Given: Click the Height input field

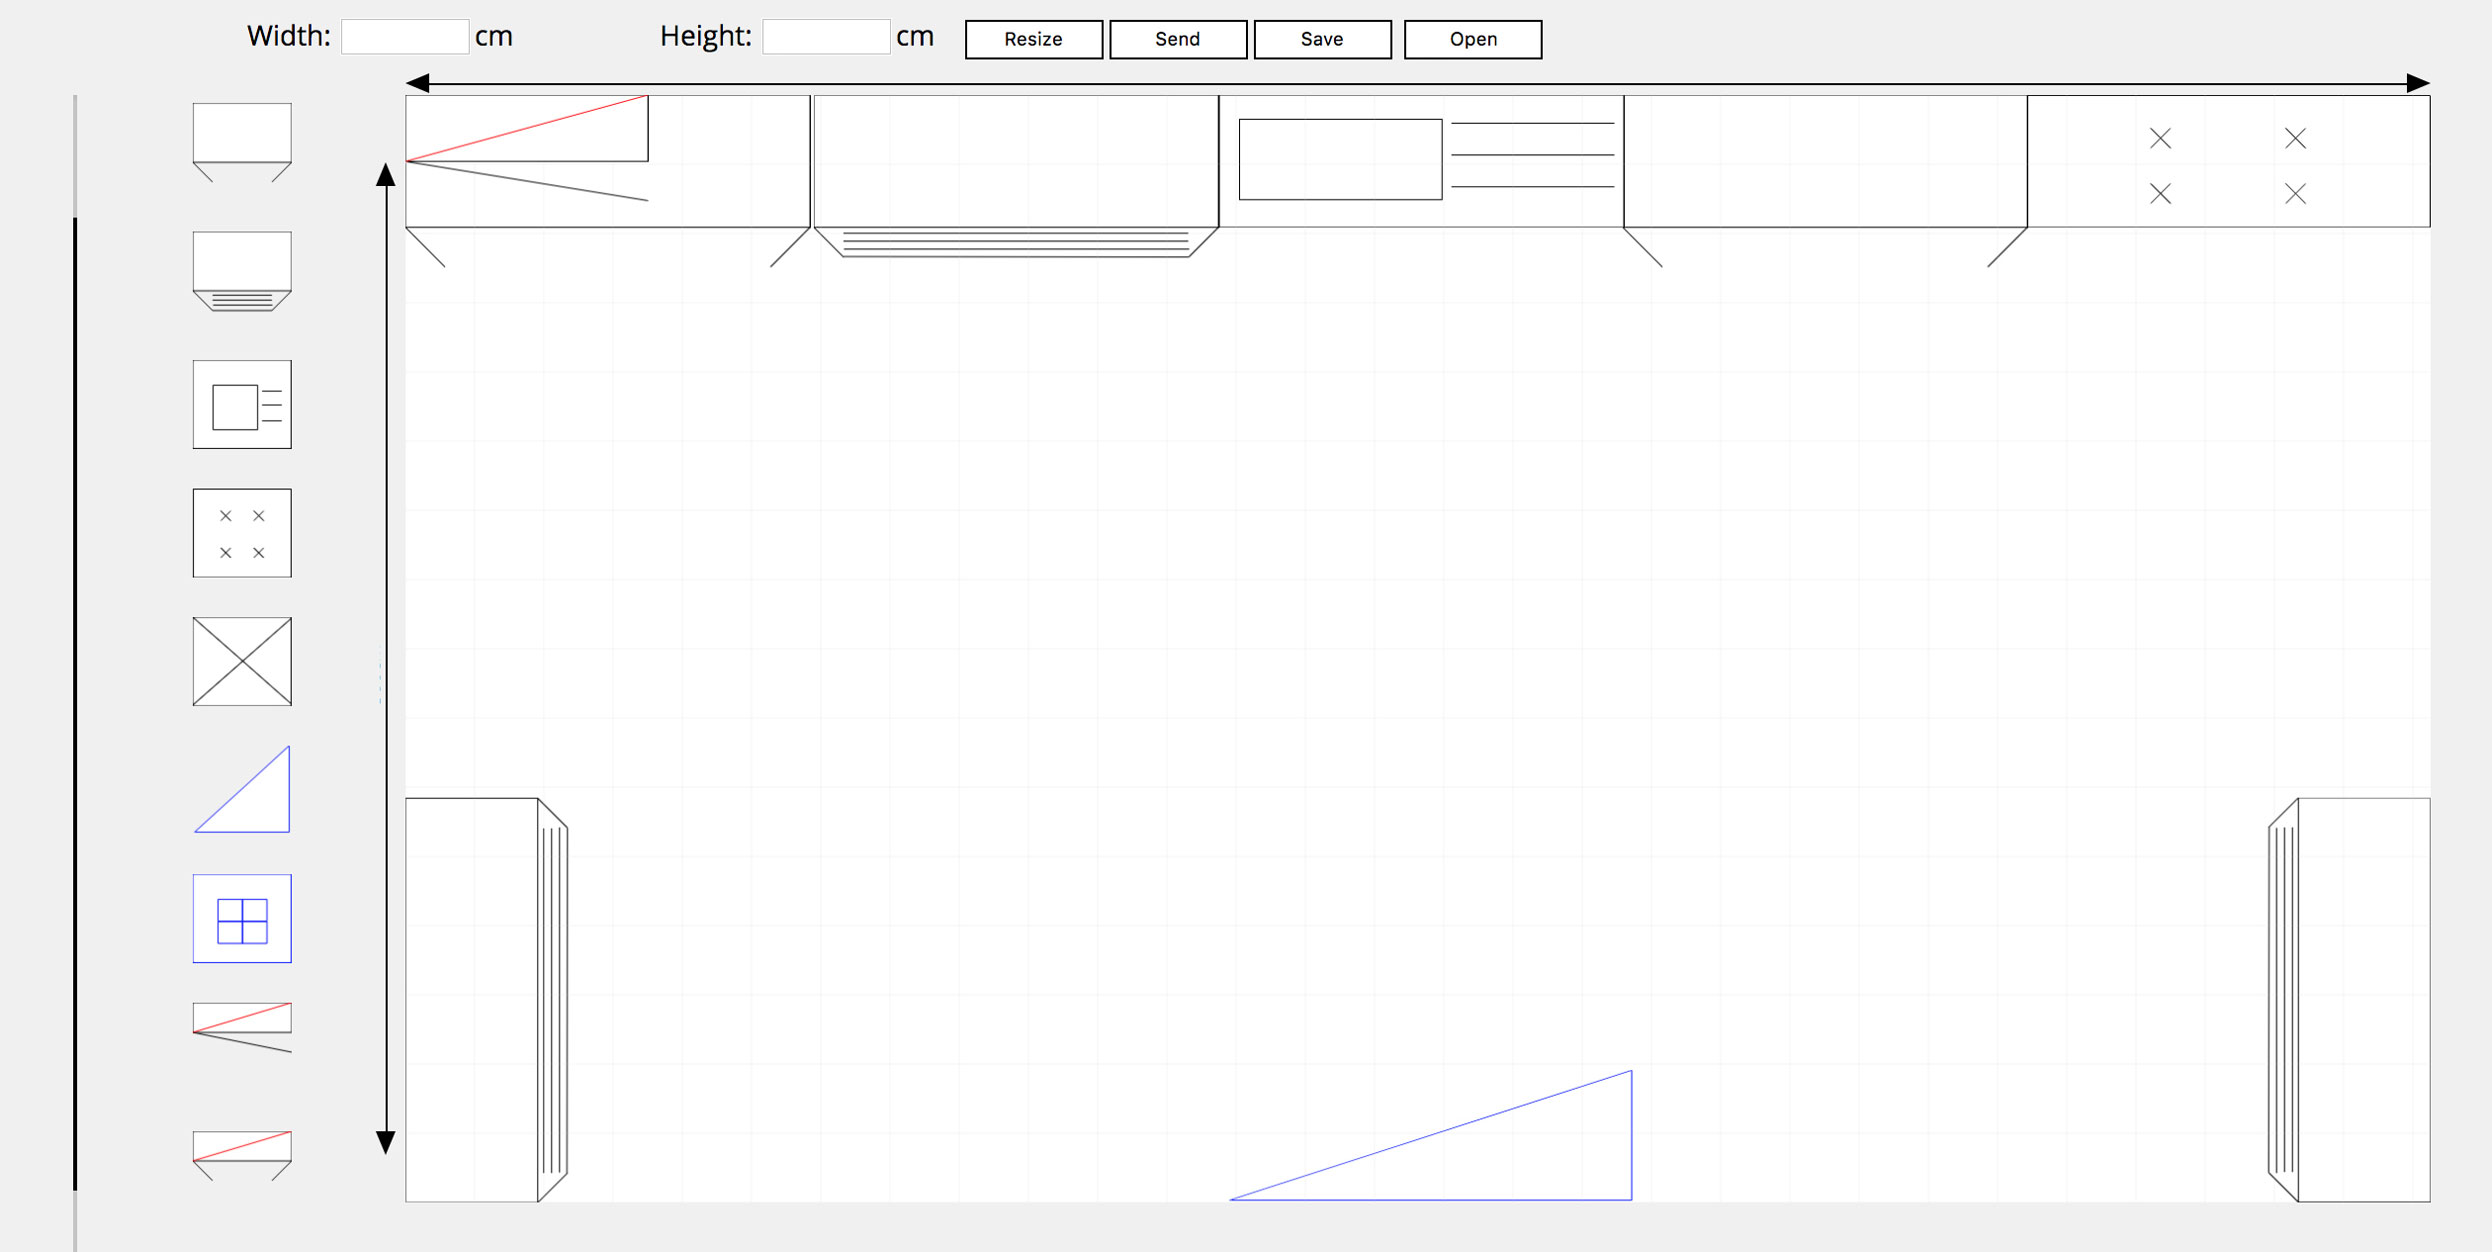Looking at the screenshot, I should pos(826,37).
